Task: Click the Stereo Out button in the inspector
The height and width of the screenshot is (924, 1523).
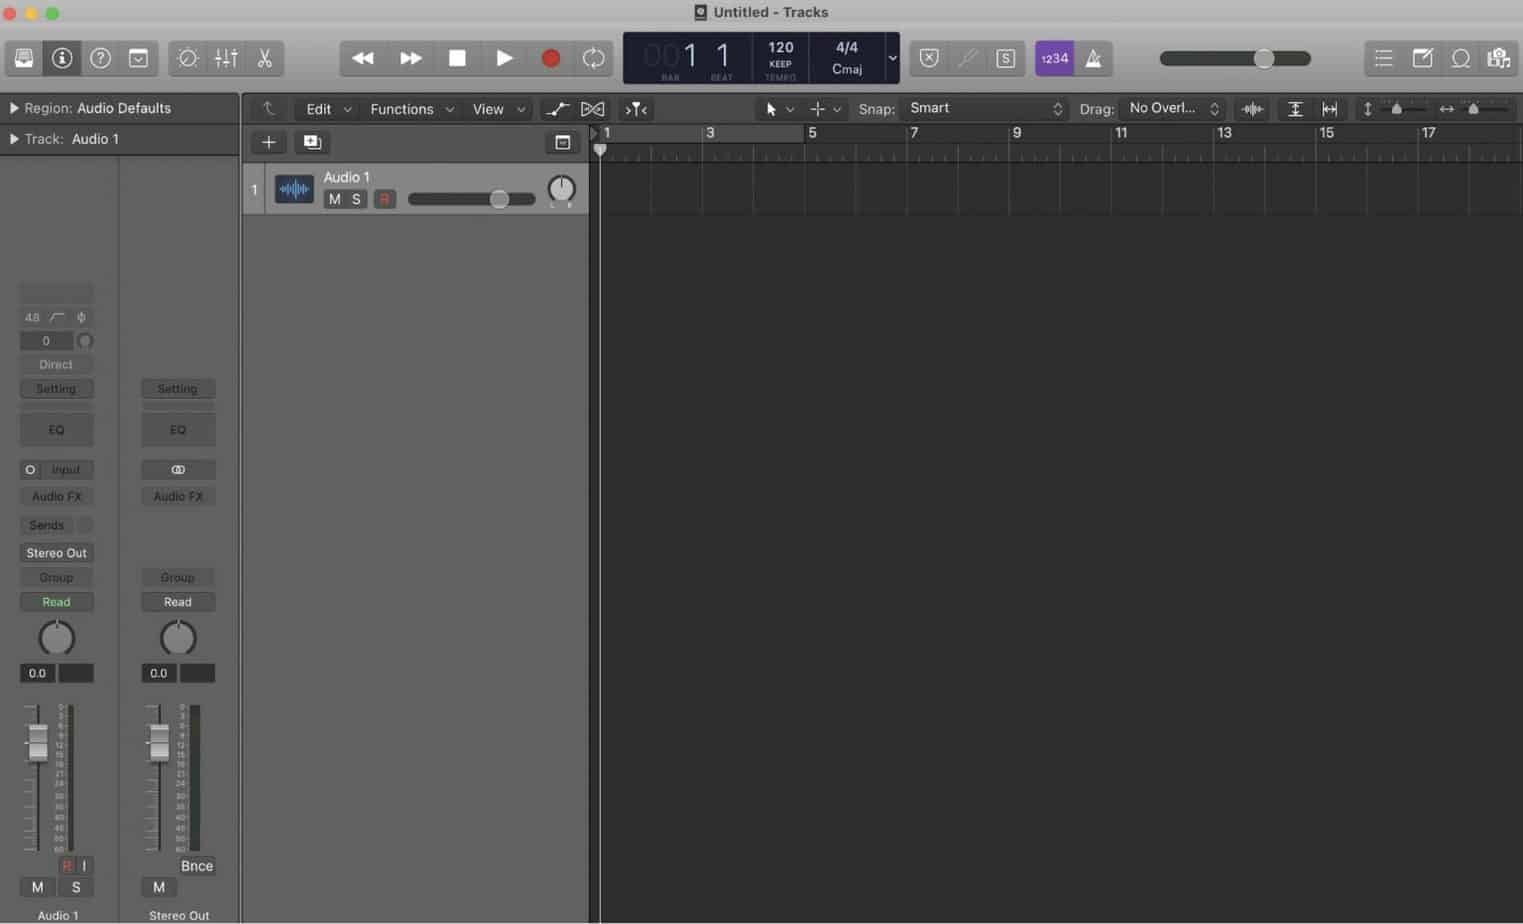Action: [56, 552]
